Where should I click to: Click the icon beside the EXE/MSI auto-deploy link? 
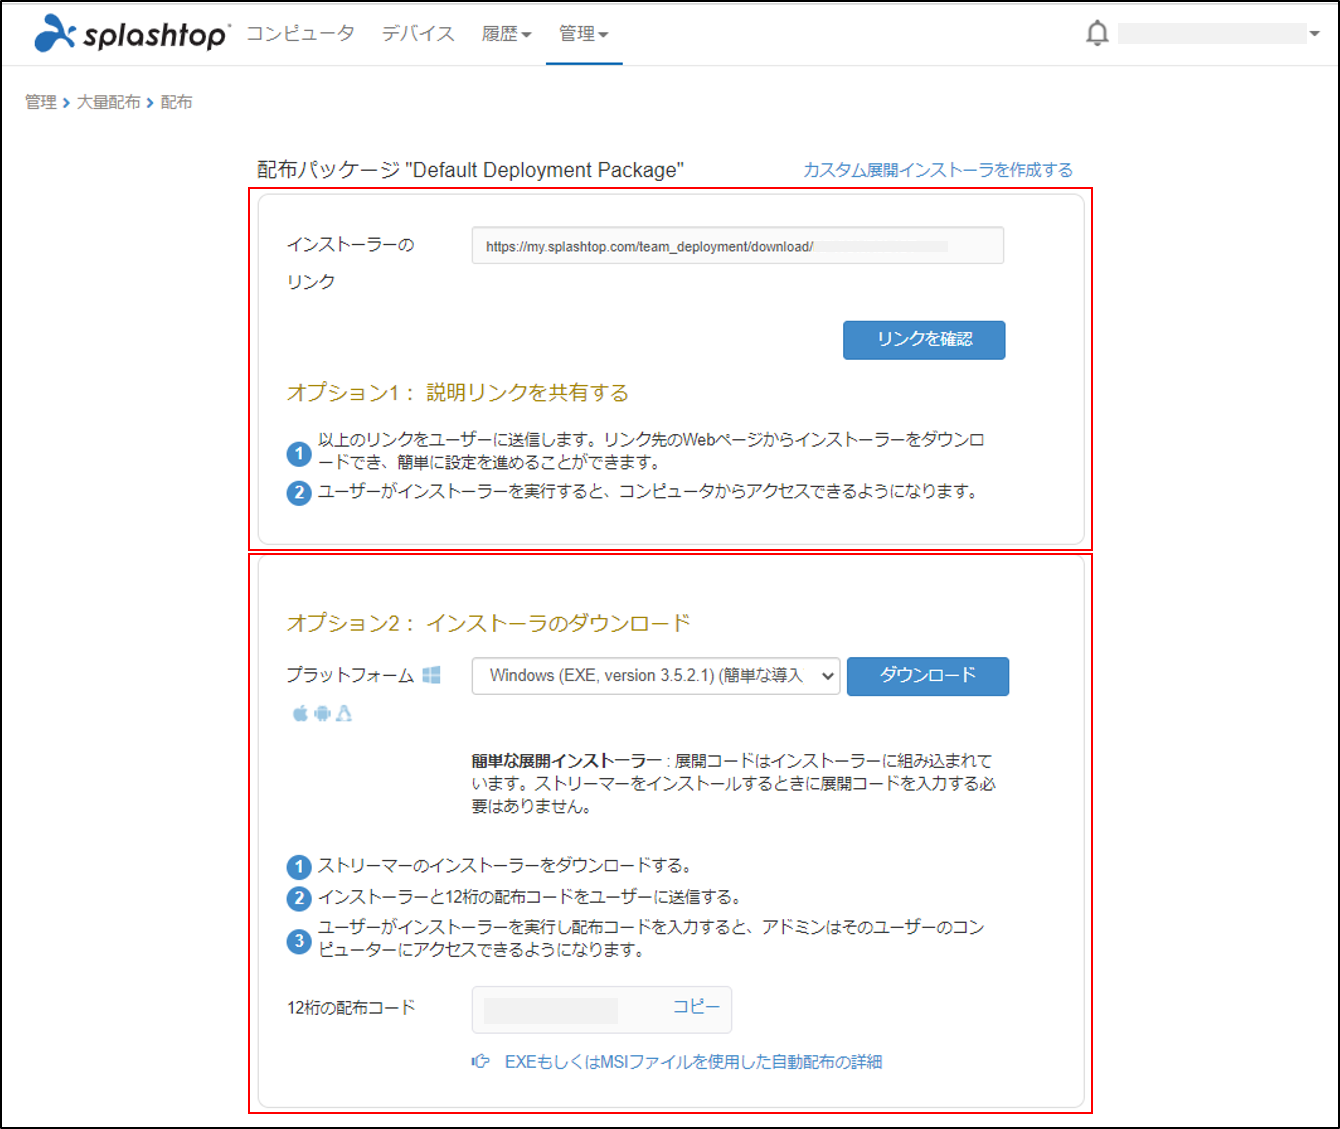(481, 1061)
